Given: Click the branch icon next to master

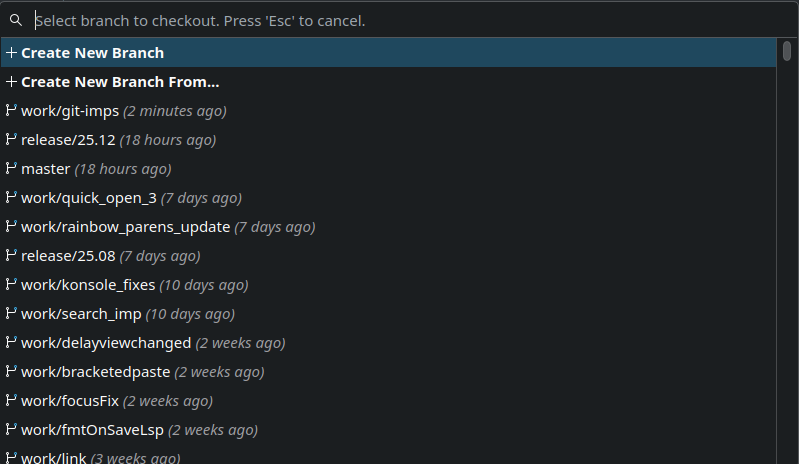Looking at the screenshot, I should click(11, 169).
